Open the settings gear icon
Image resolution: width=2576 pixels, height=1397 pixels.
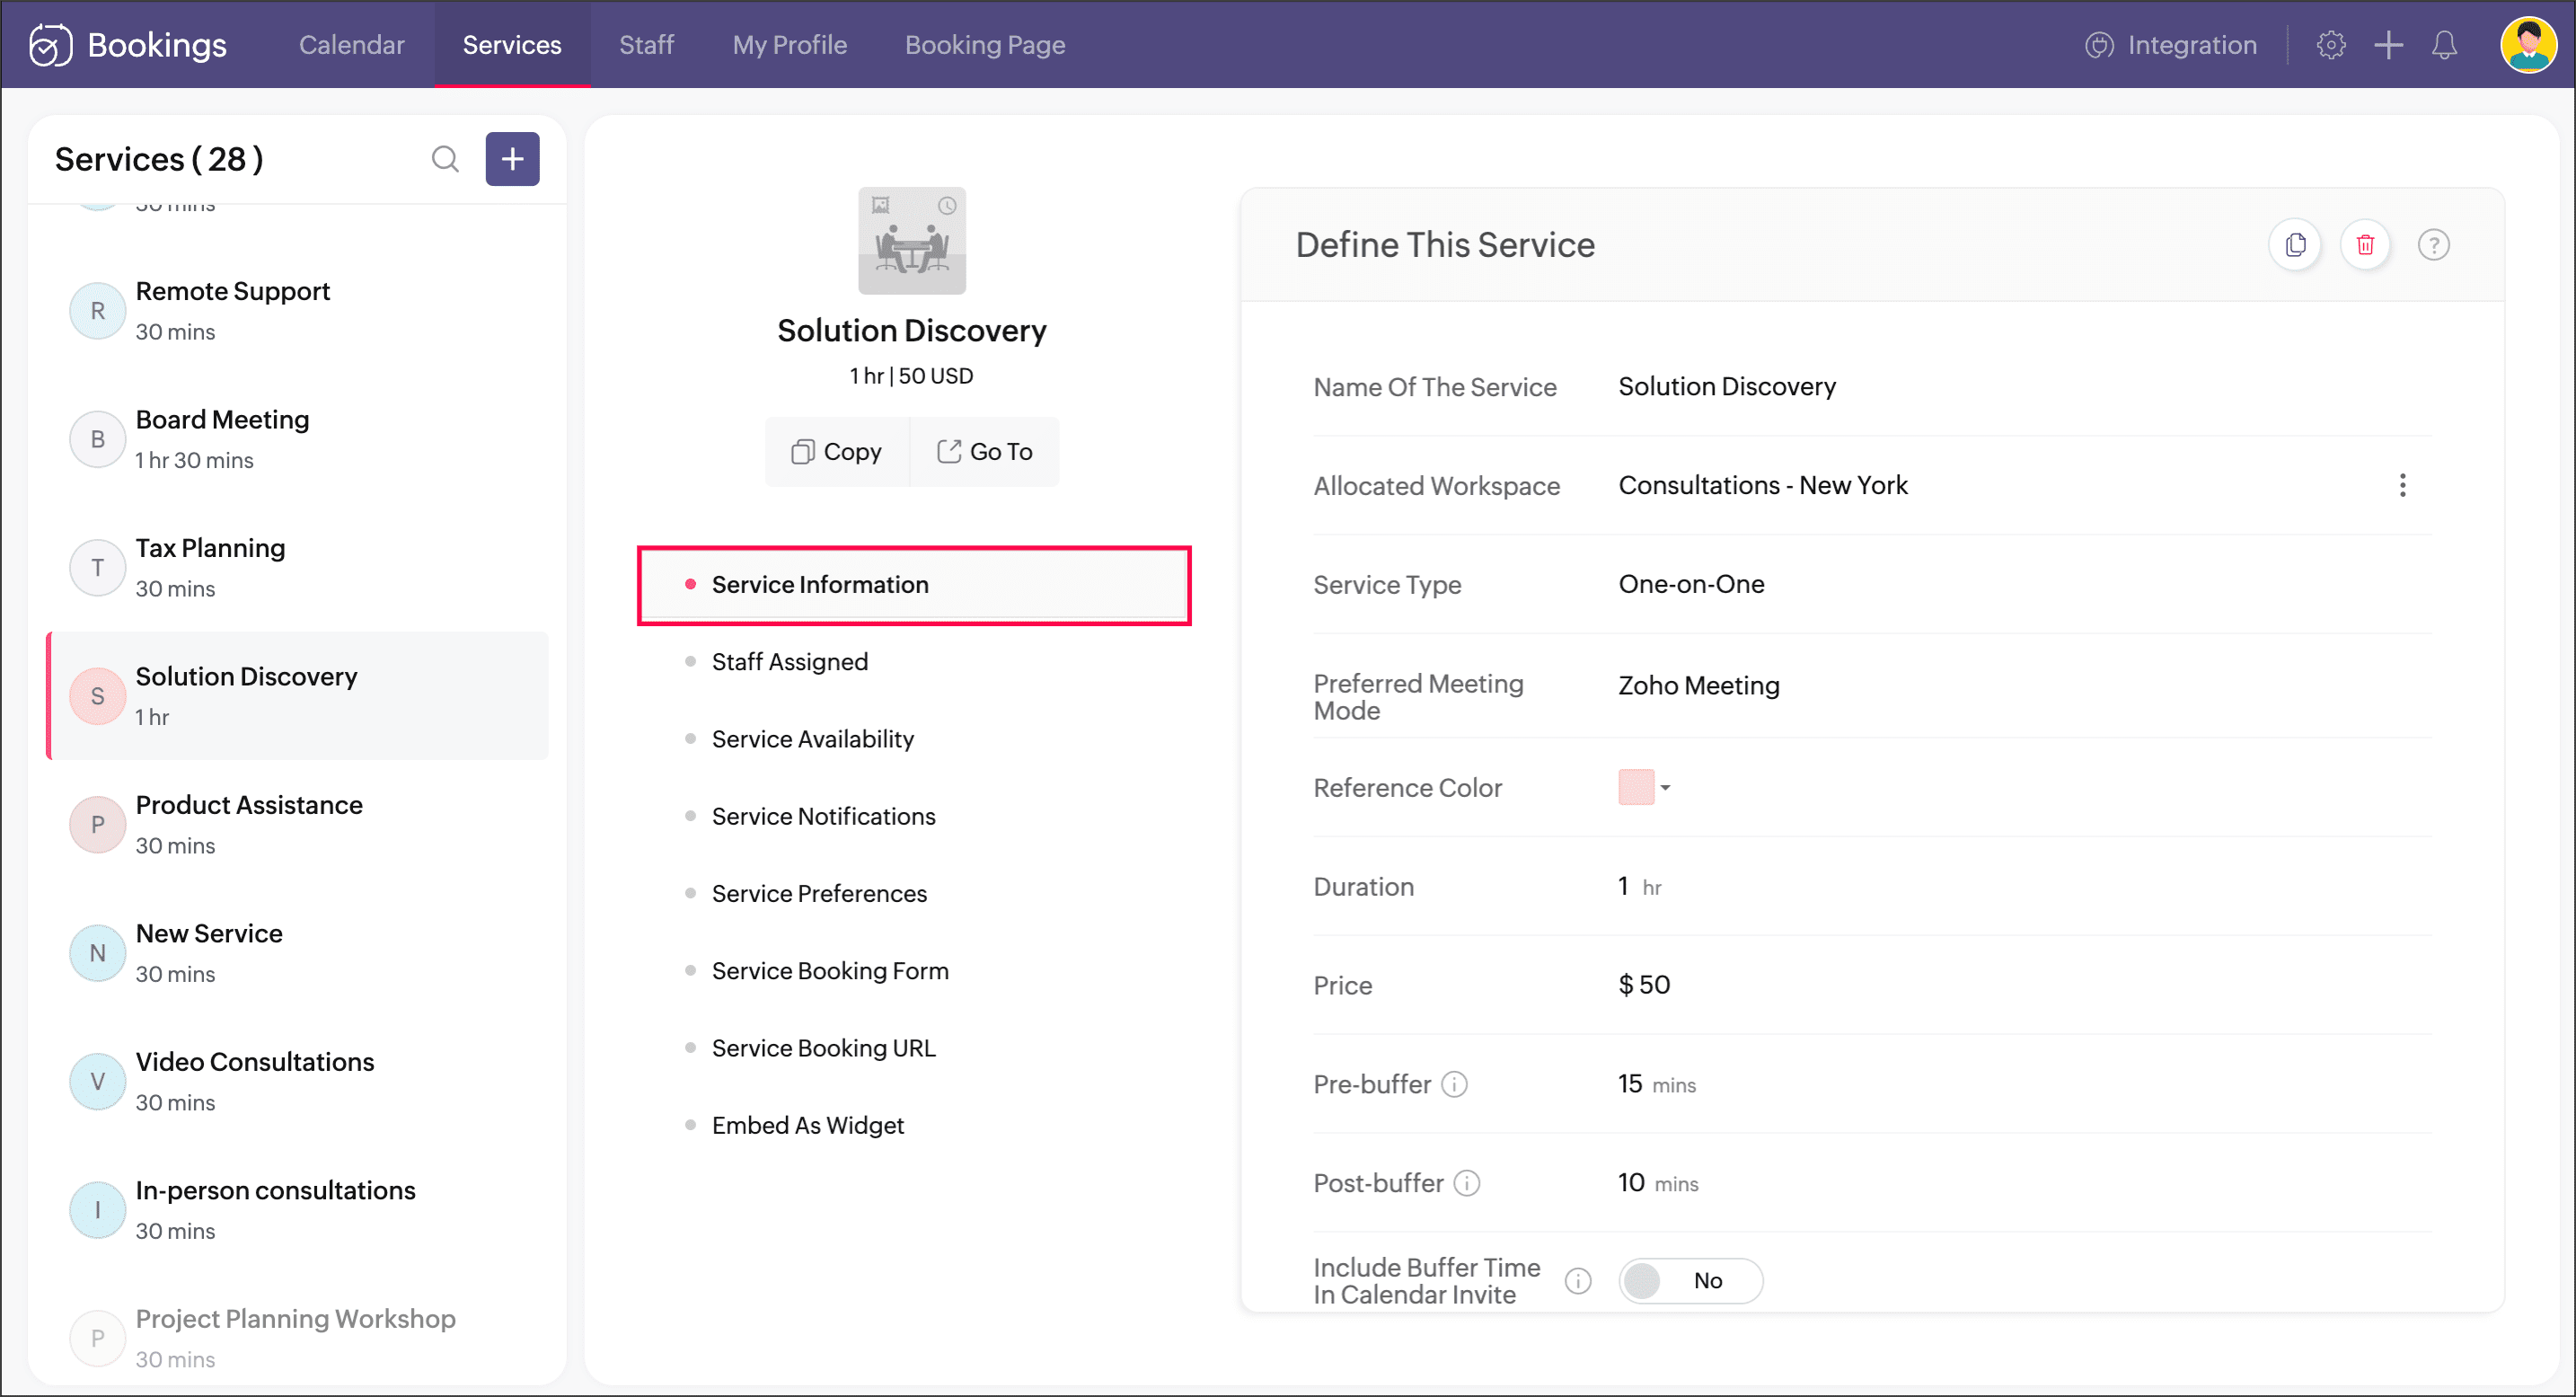click(2330, 45)
